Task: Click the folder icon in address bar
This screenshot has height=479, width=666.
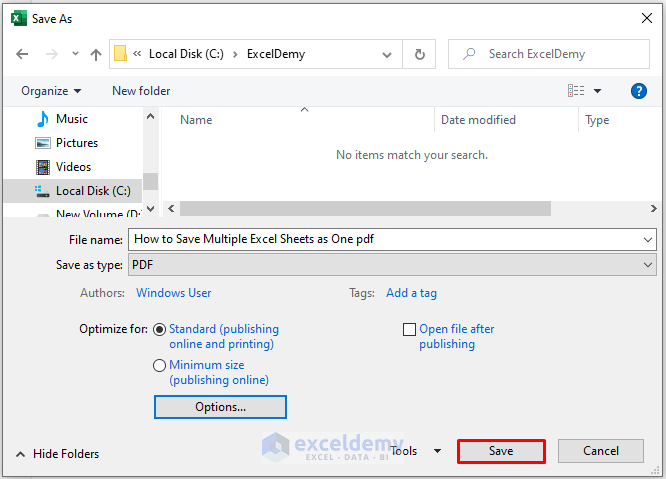Action: coord(121,54)
